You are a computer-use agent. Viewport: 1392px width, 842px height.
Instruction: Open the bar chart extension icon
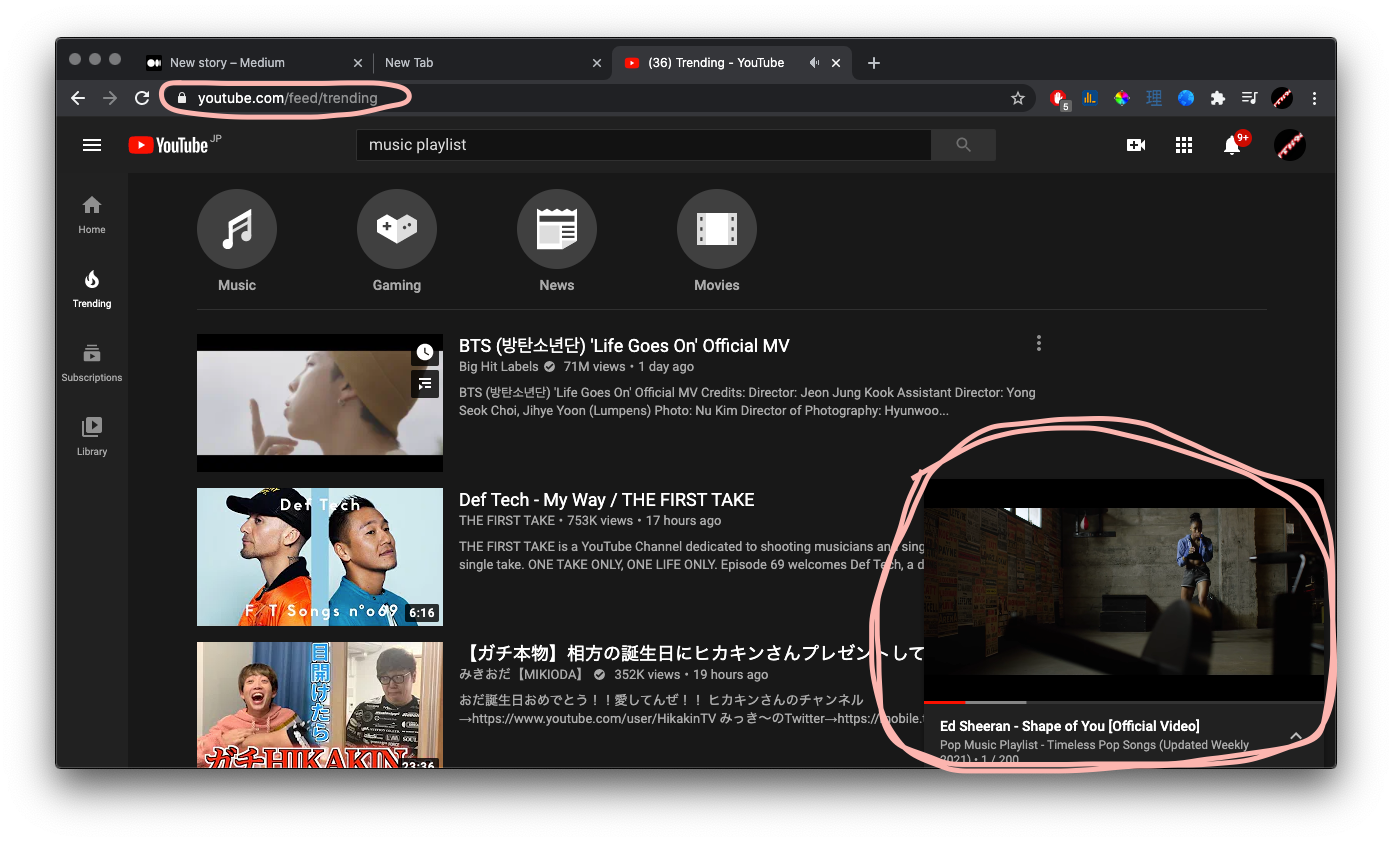point(1090,98)
